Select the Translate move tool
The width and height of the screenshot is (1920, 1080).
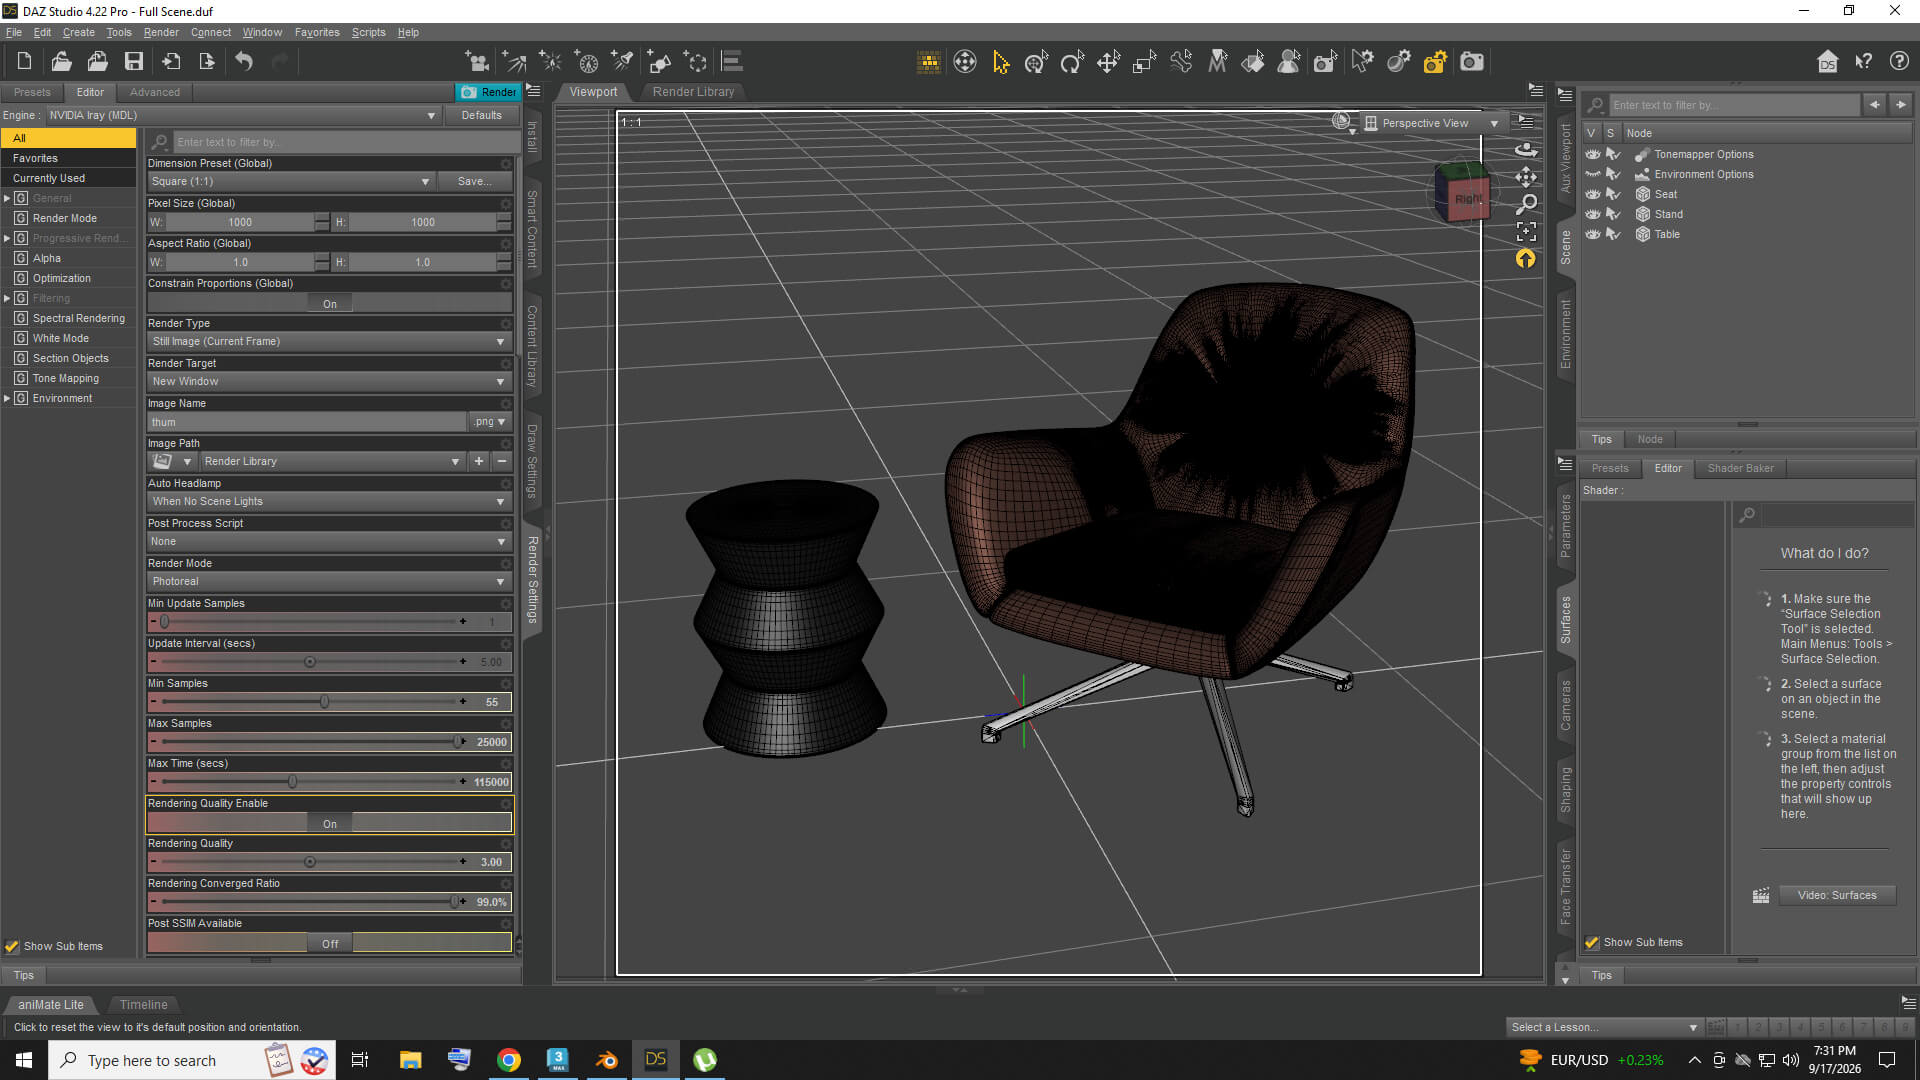(1108, 62)
